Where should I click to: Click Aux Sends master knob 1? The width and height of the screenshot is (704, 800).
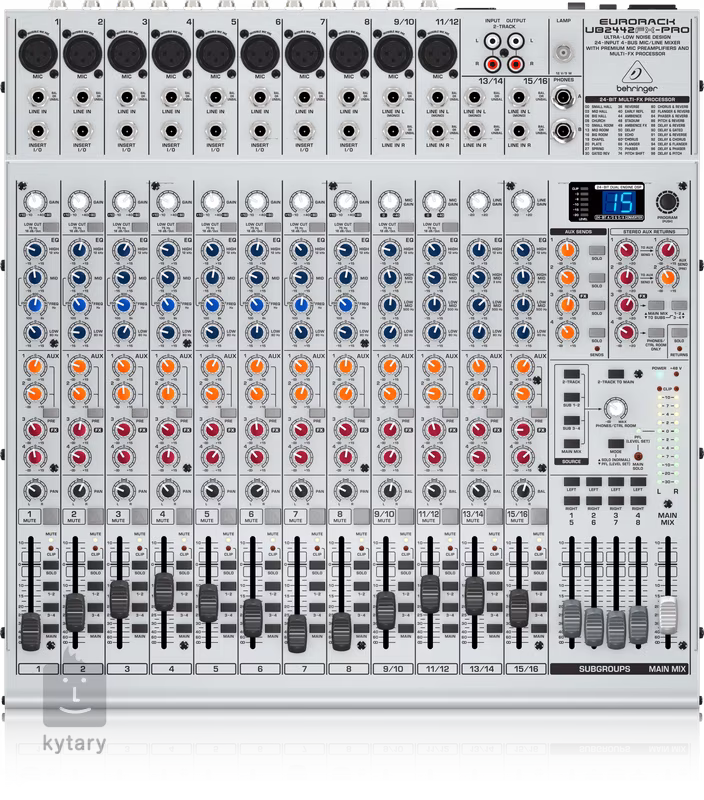[x=567, y=251]
